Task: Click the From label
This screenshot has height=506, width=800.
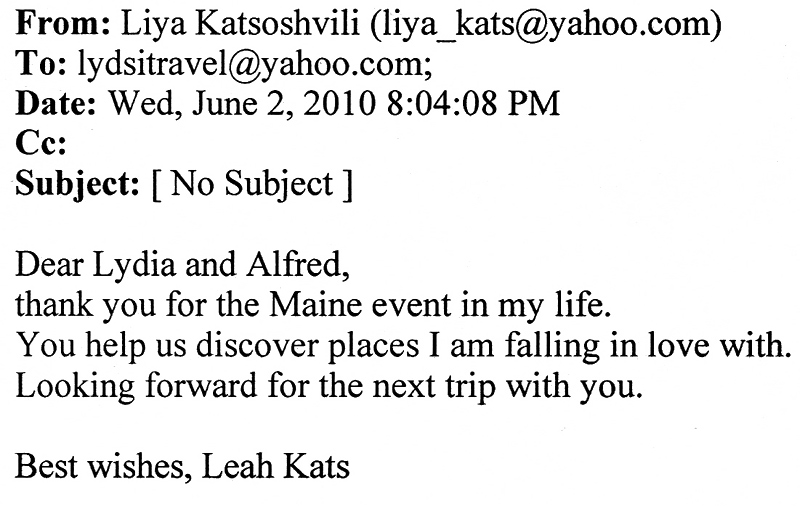Action: click(63, 23)
